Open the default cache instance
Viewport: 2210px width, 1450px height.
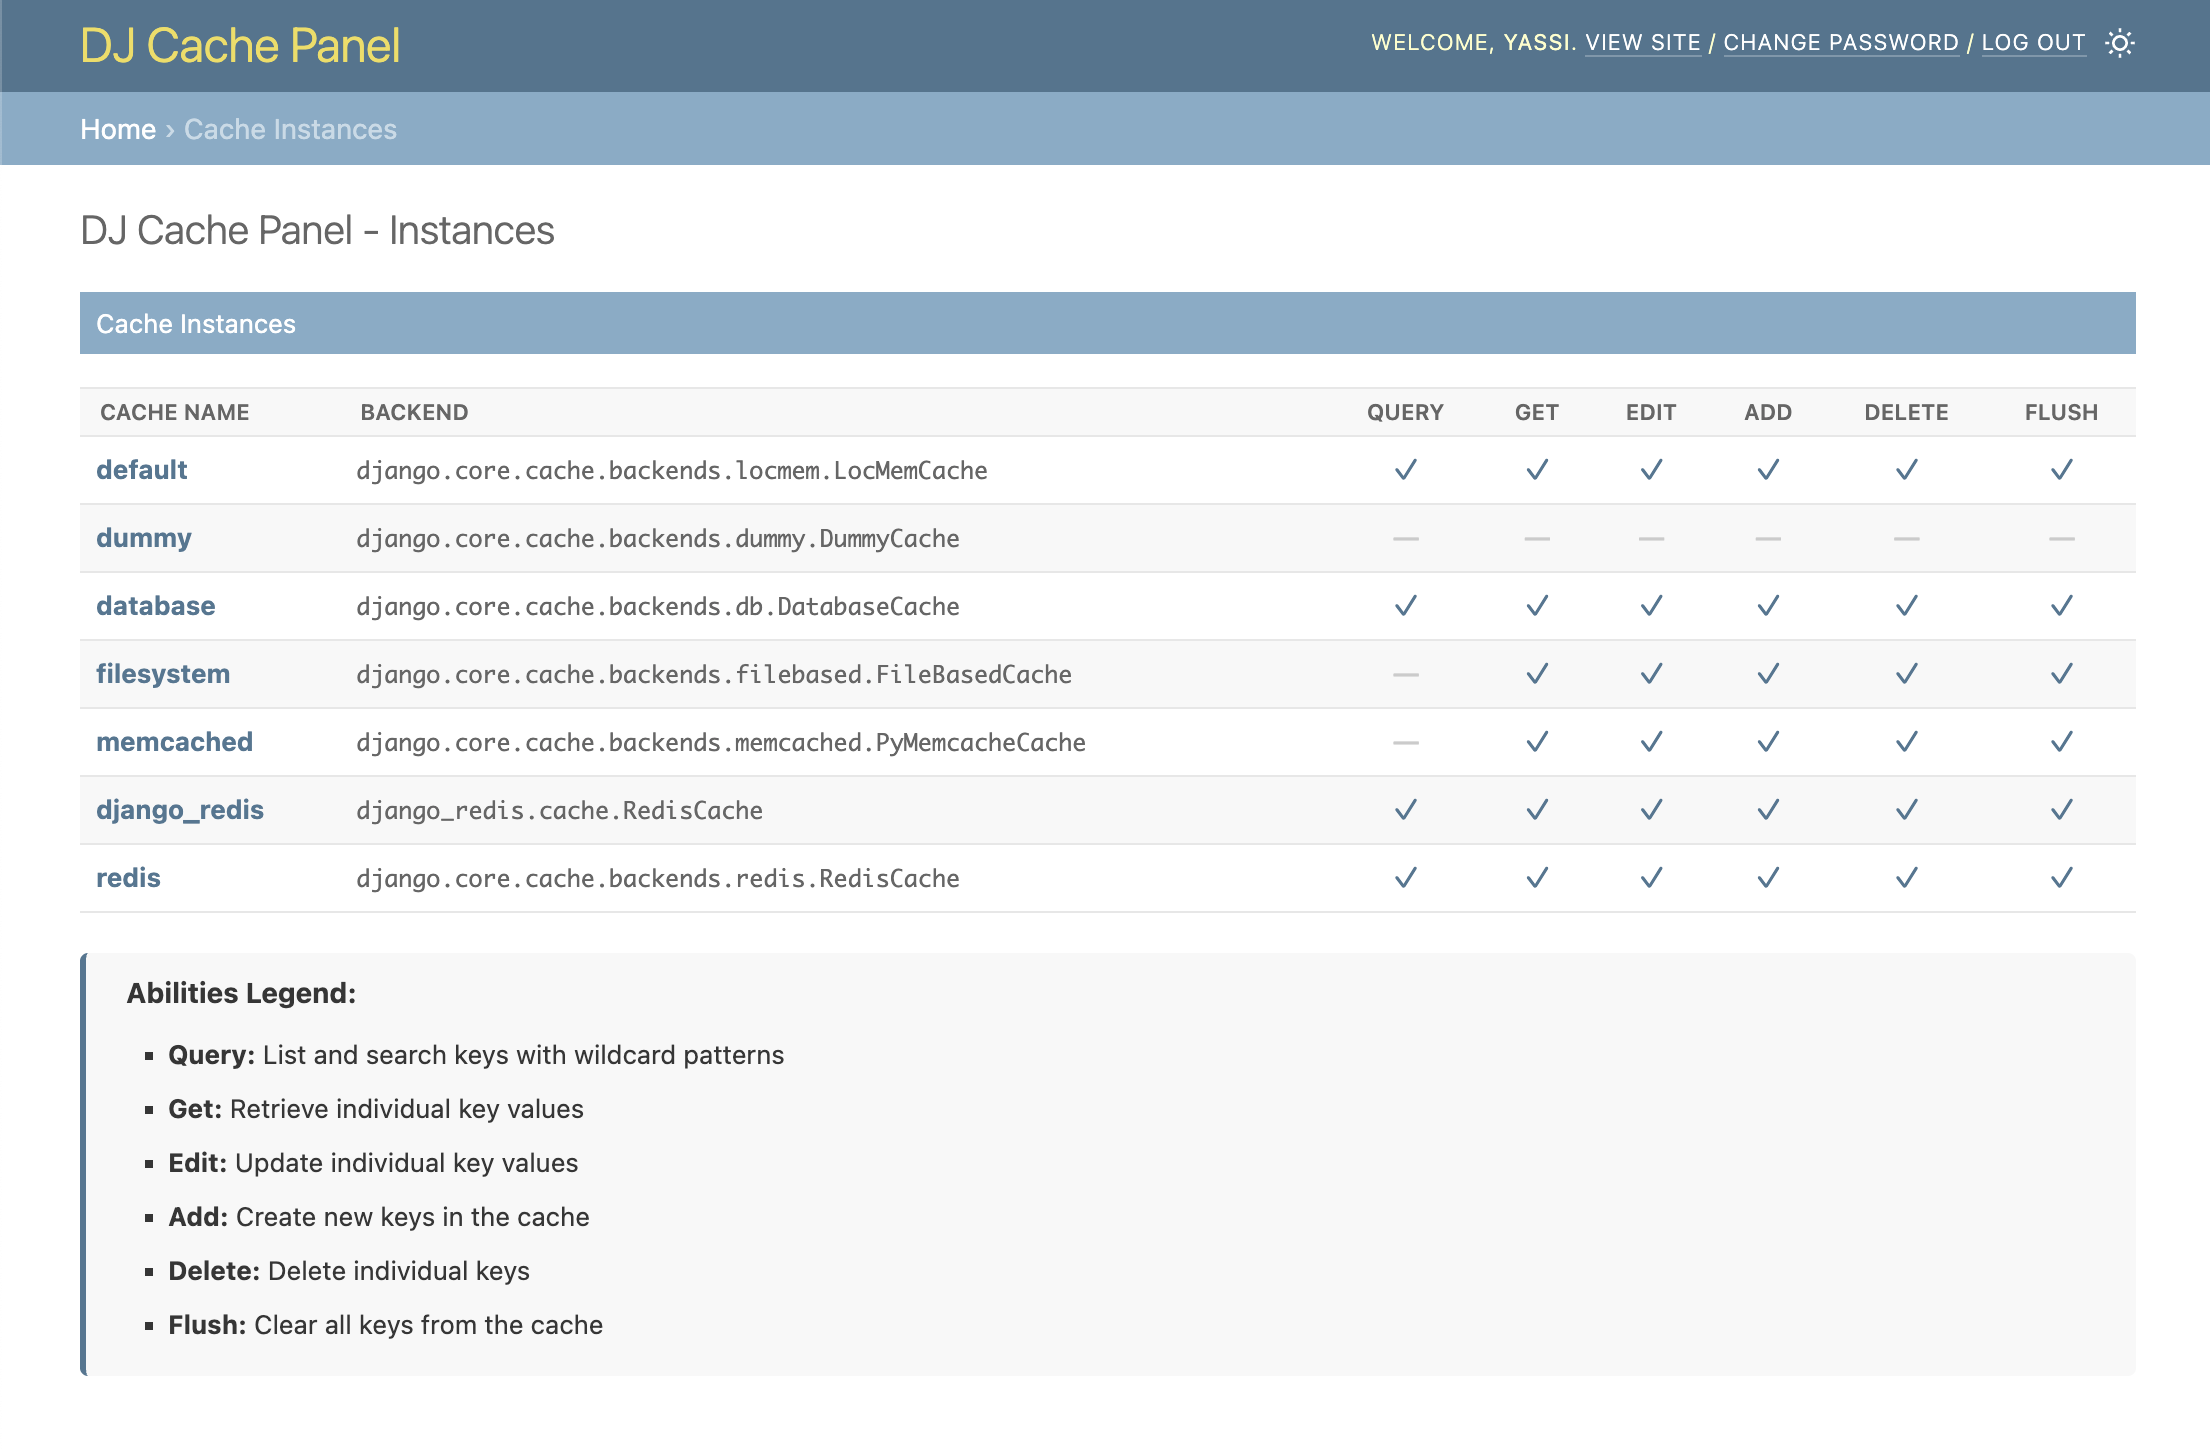141,470
